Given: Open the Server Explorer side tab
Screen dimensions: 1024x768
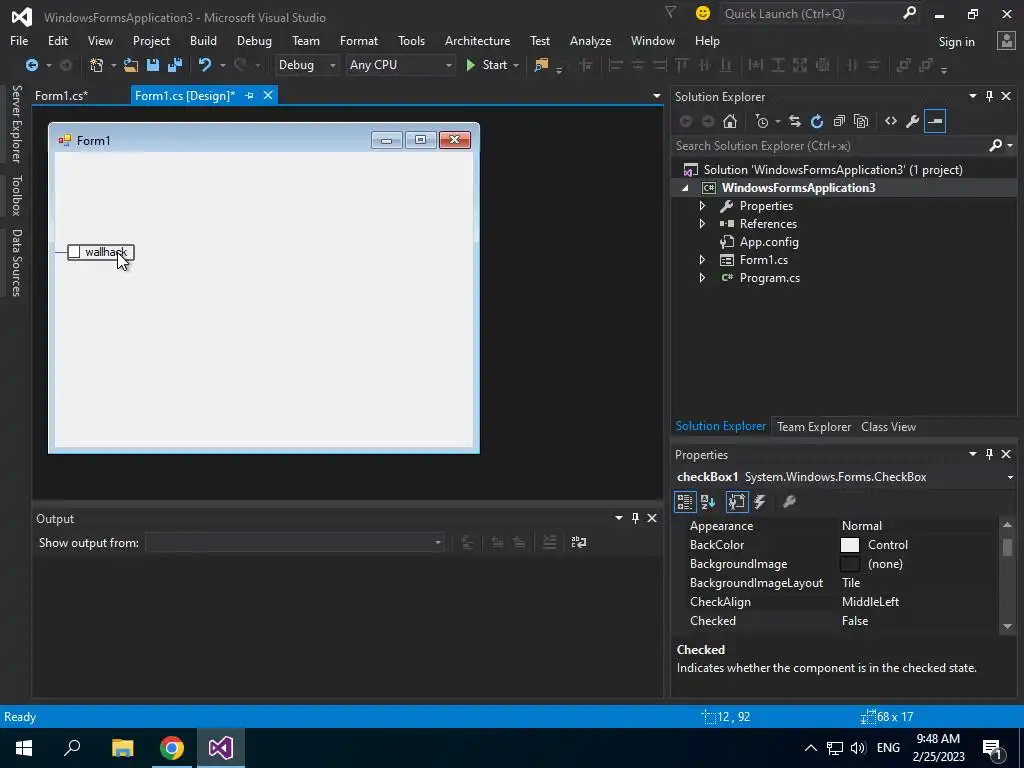Looking at the screenshot, I should pos(17,123).
